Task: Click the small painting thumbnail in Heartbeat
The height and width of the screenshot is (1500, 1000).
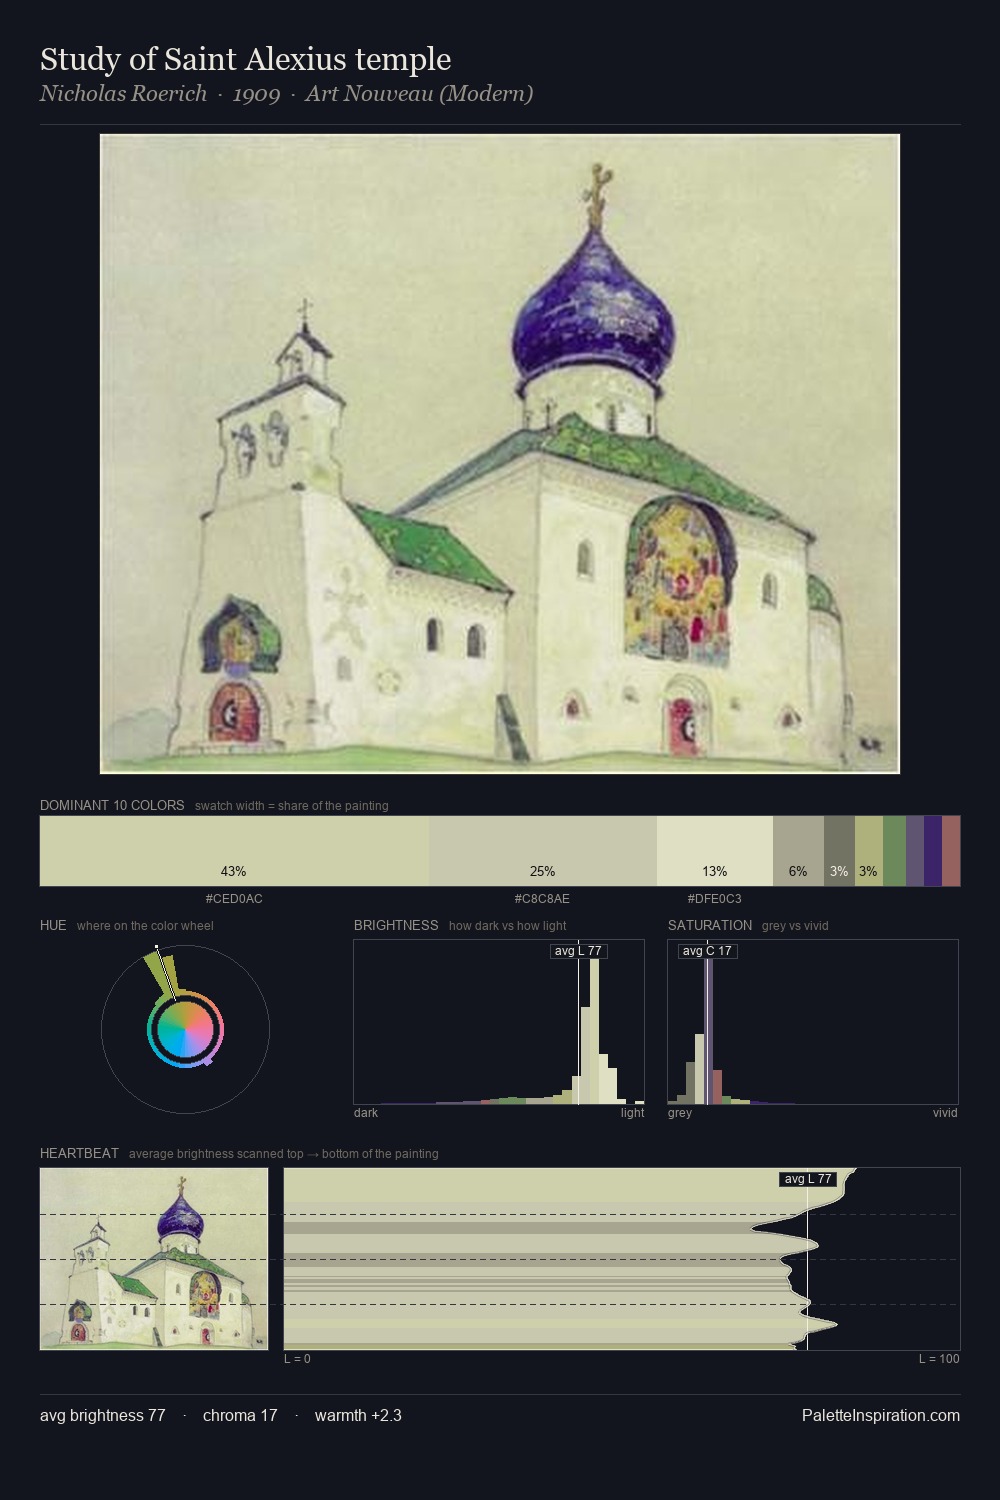Action: coord(154,1259)
